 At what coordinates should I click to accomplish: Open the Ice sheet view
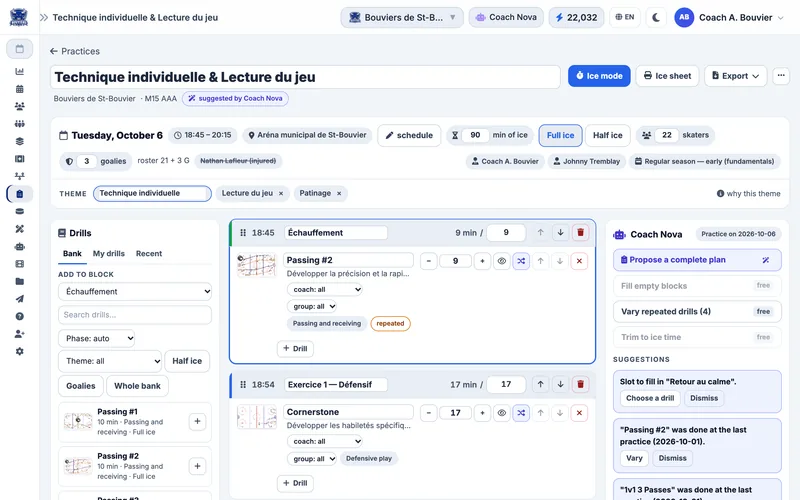pyautogui.click(x=667, y=76)
